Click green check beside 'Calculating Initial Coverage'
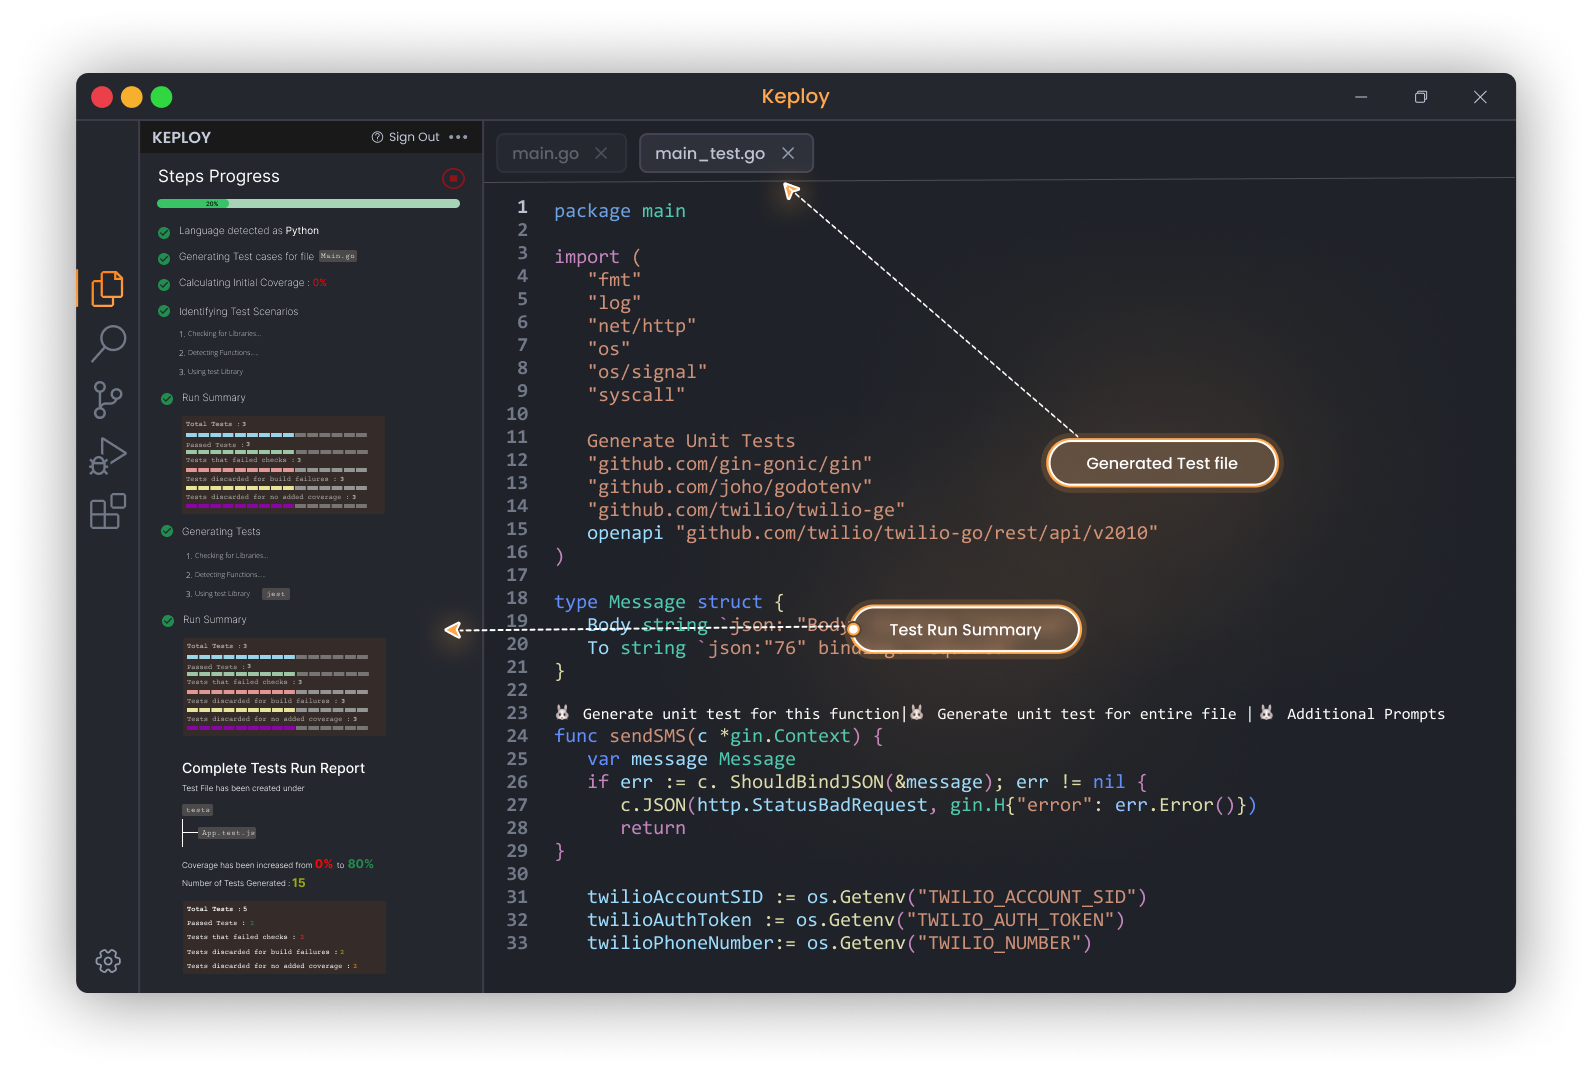This screenshot has height=1074, width=1593. (x=164, y=284)
